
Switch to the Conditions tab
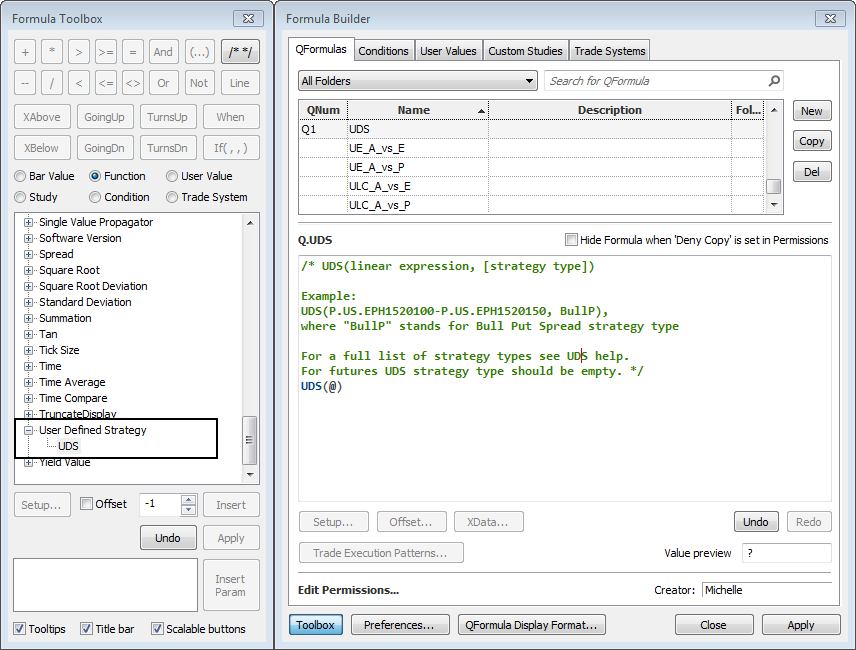point(383,50)
